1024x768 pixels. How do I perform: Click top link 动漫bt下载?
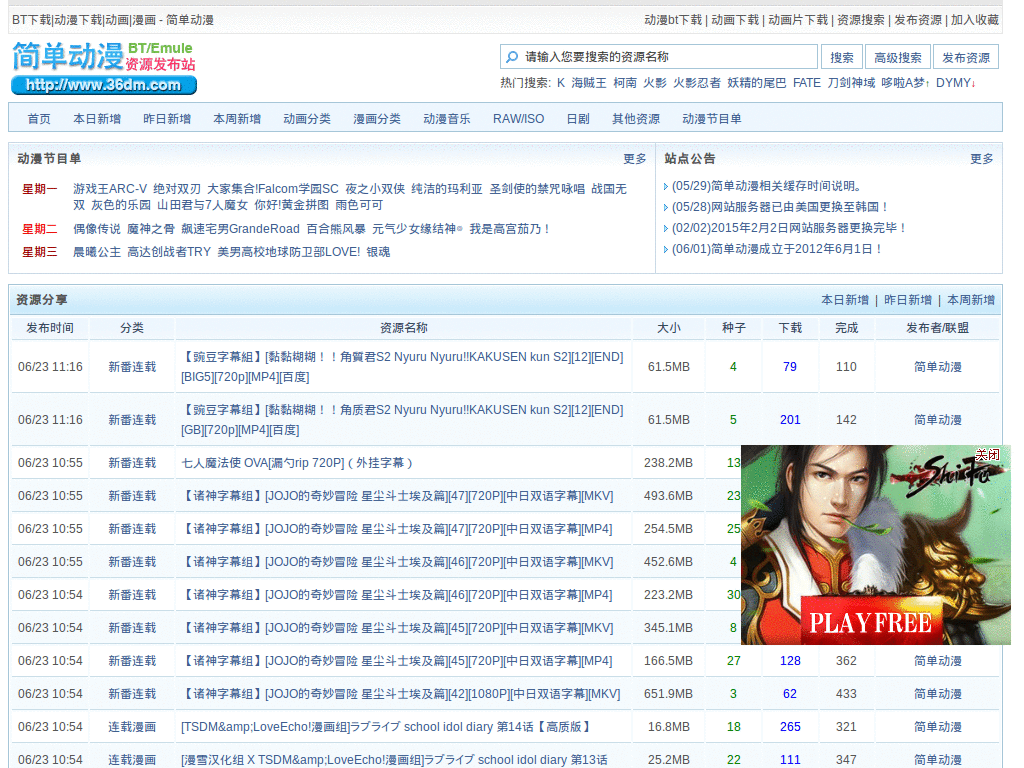[x=673, y=20]
